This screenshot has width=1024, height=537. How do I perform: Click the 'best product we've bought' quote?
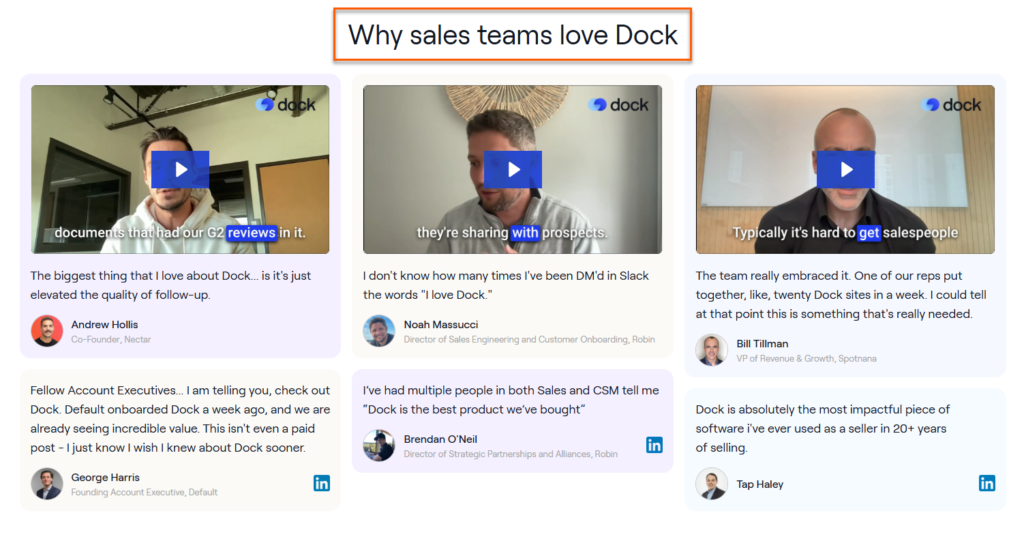(511, 400)
